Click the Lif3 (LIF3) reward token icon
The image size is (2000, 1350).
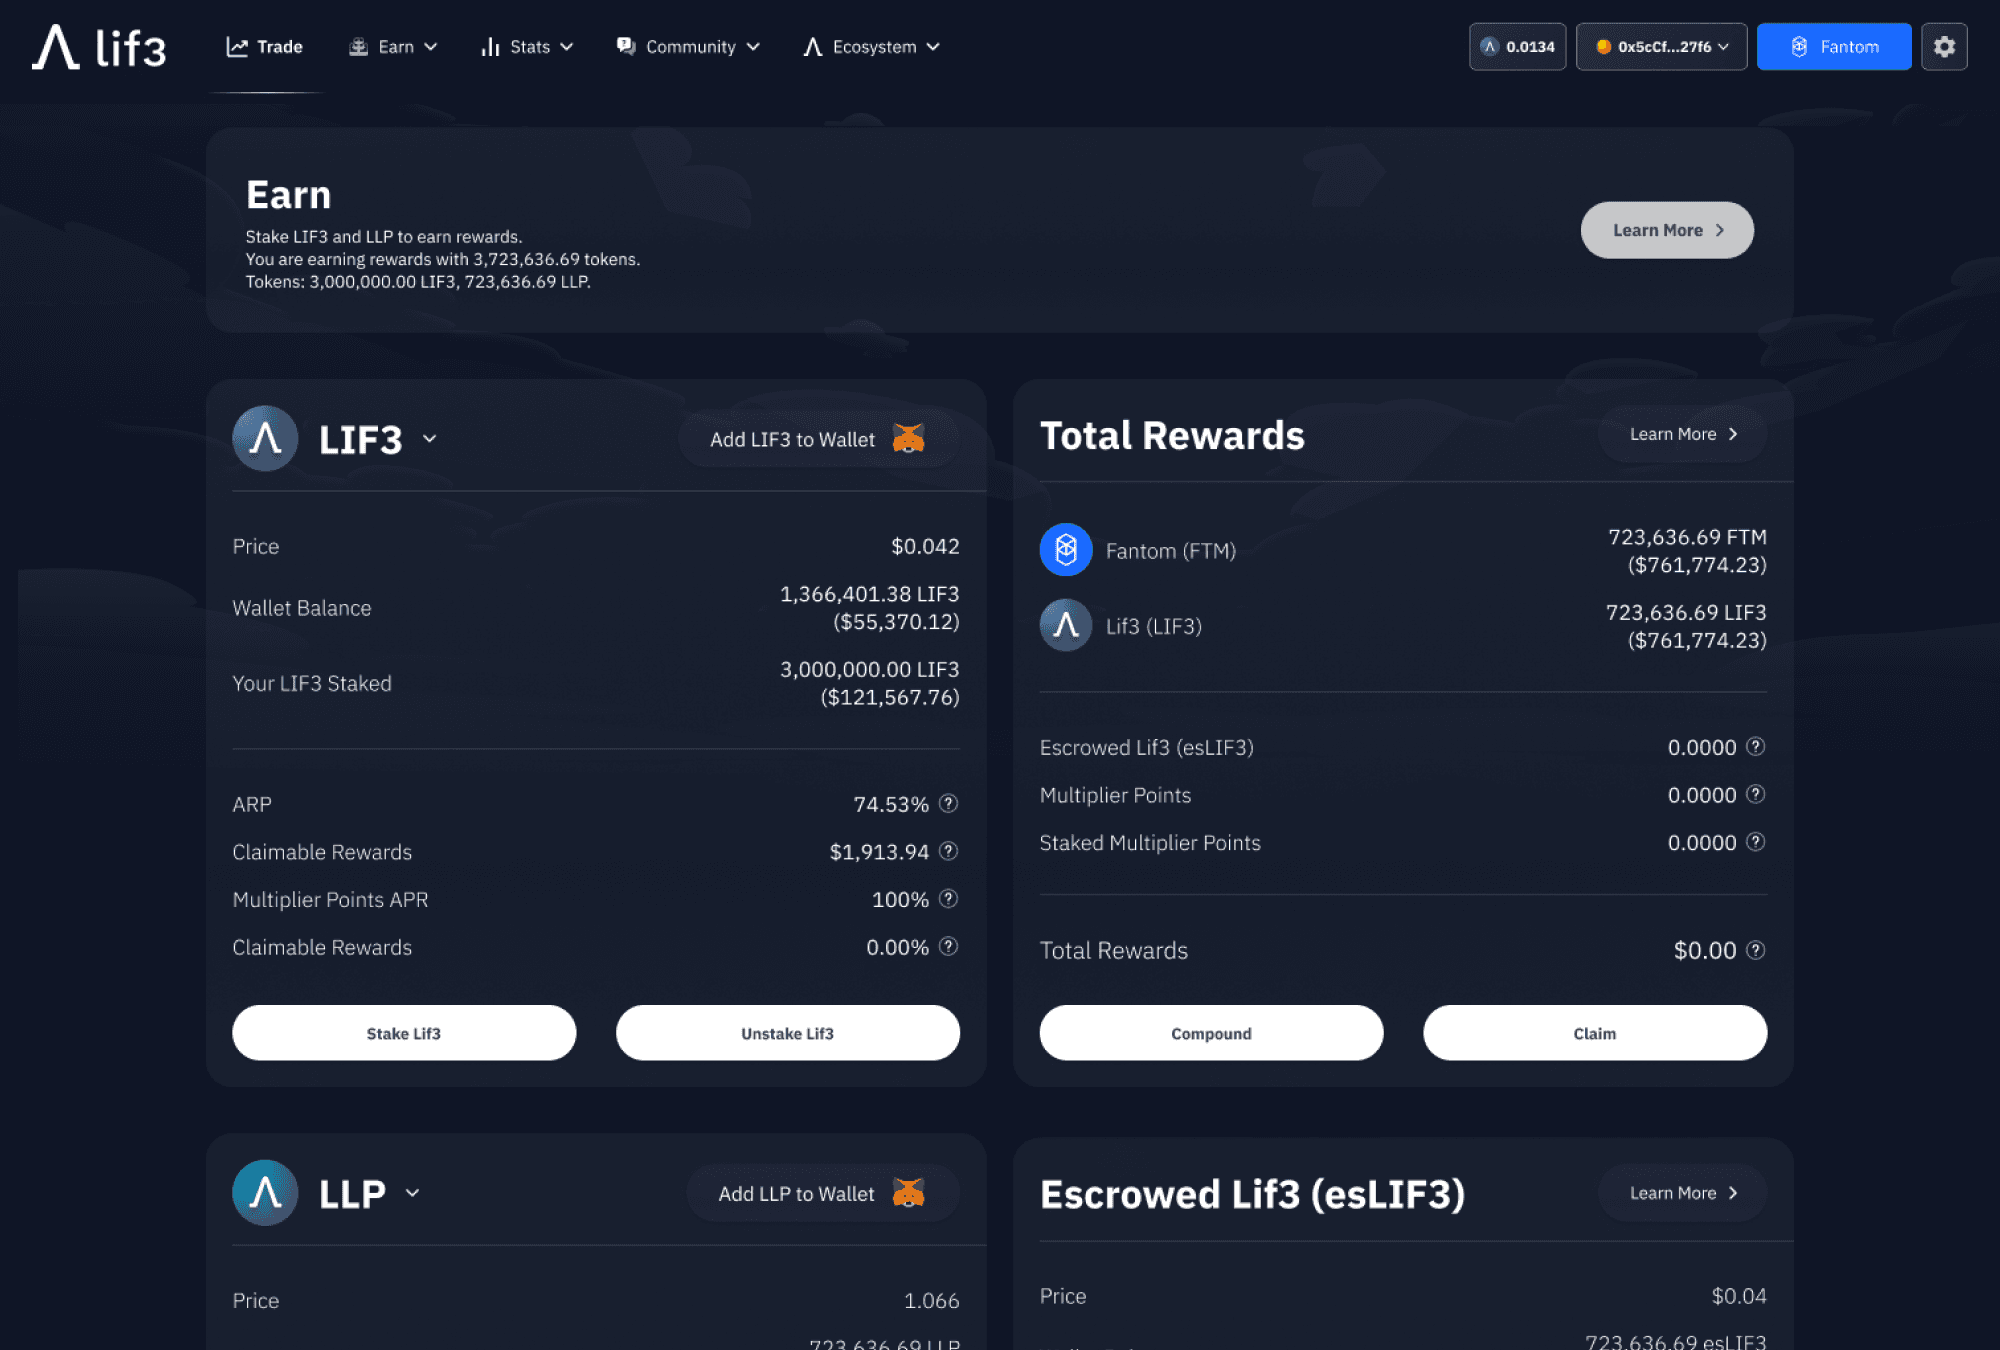pos(1066,625)
